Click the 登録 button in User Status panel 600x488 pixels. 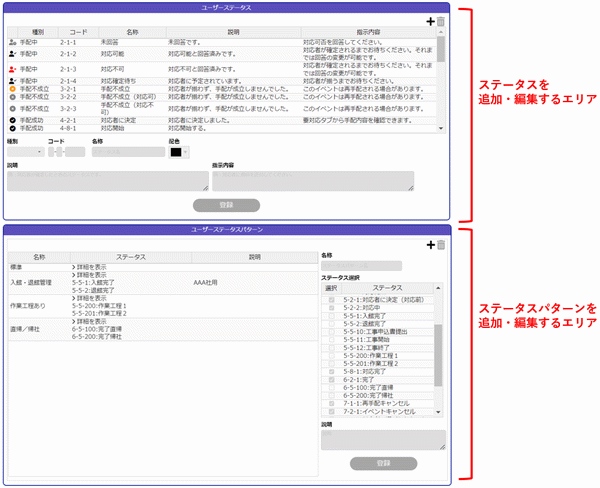pyautogui.click(x=227, y=204)
